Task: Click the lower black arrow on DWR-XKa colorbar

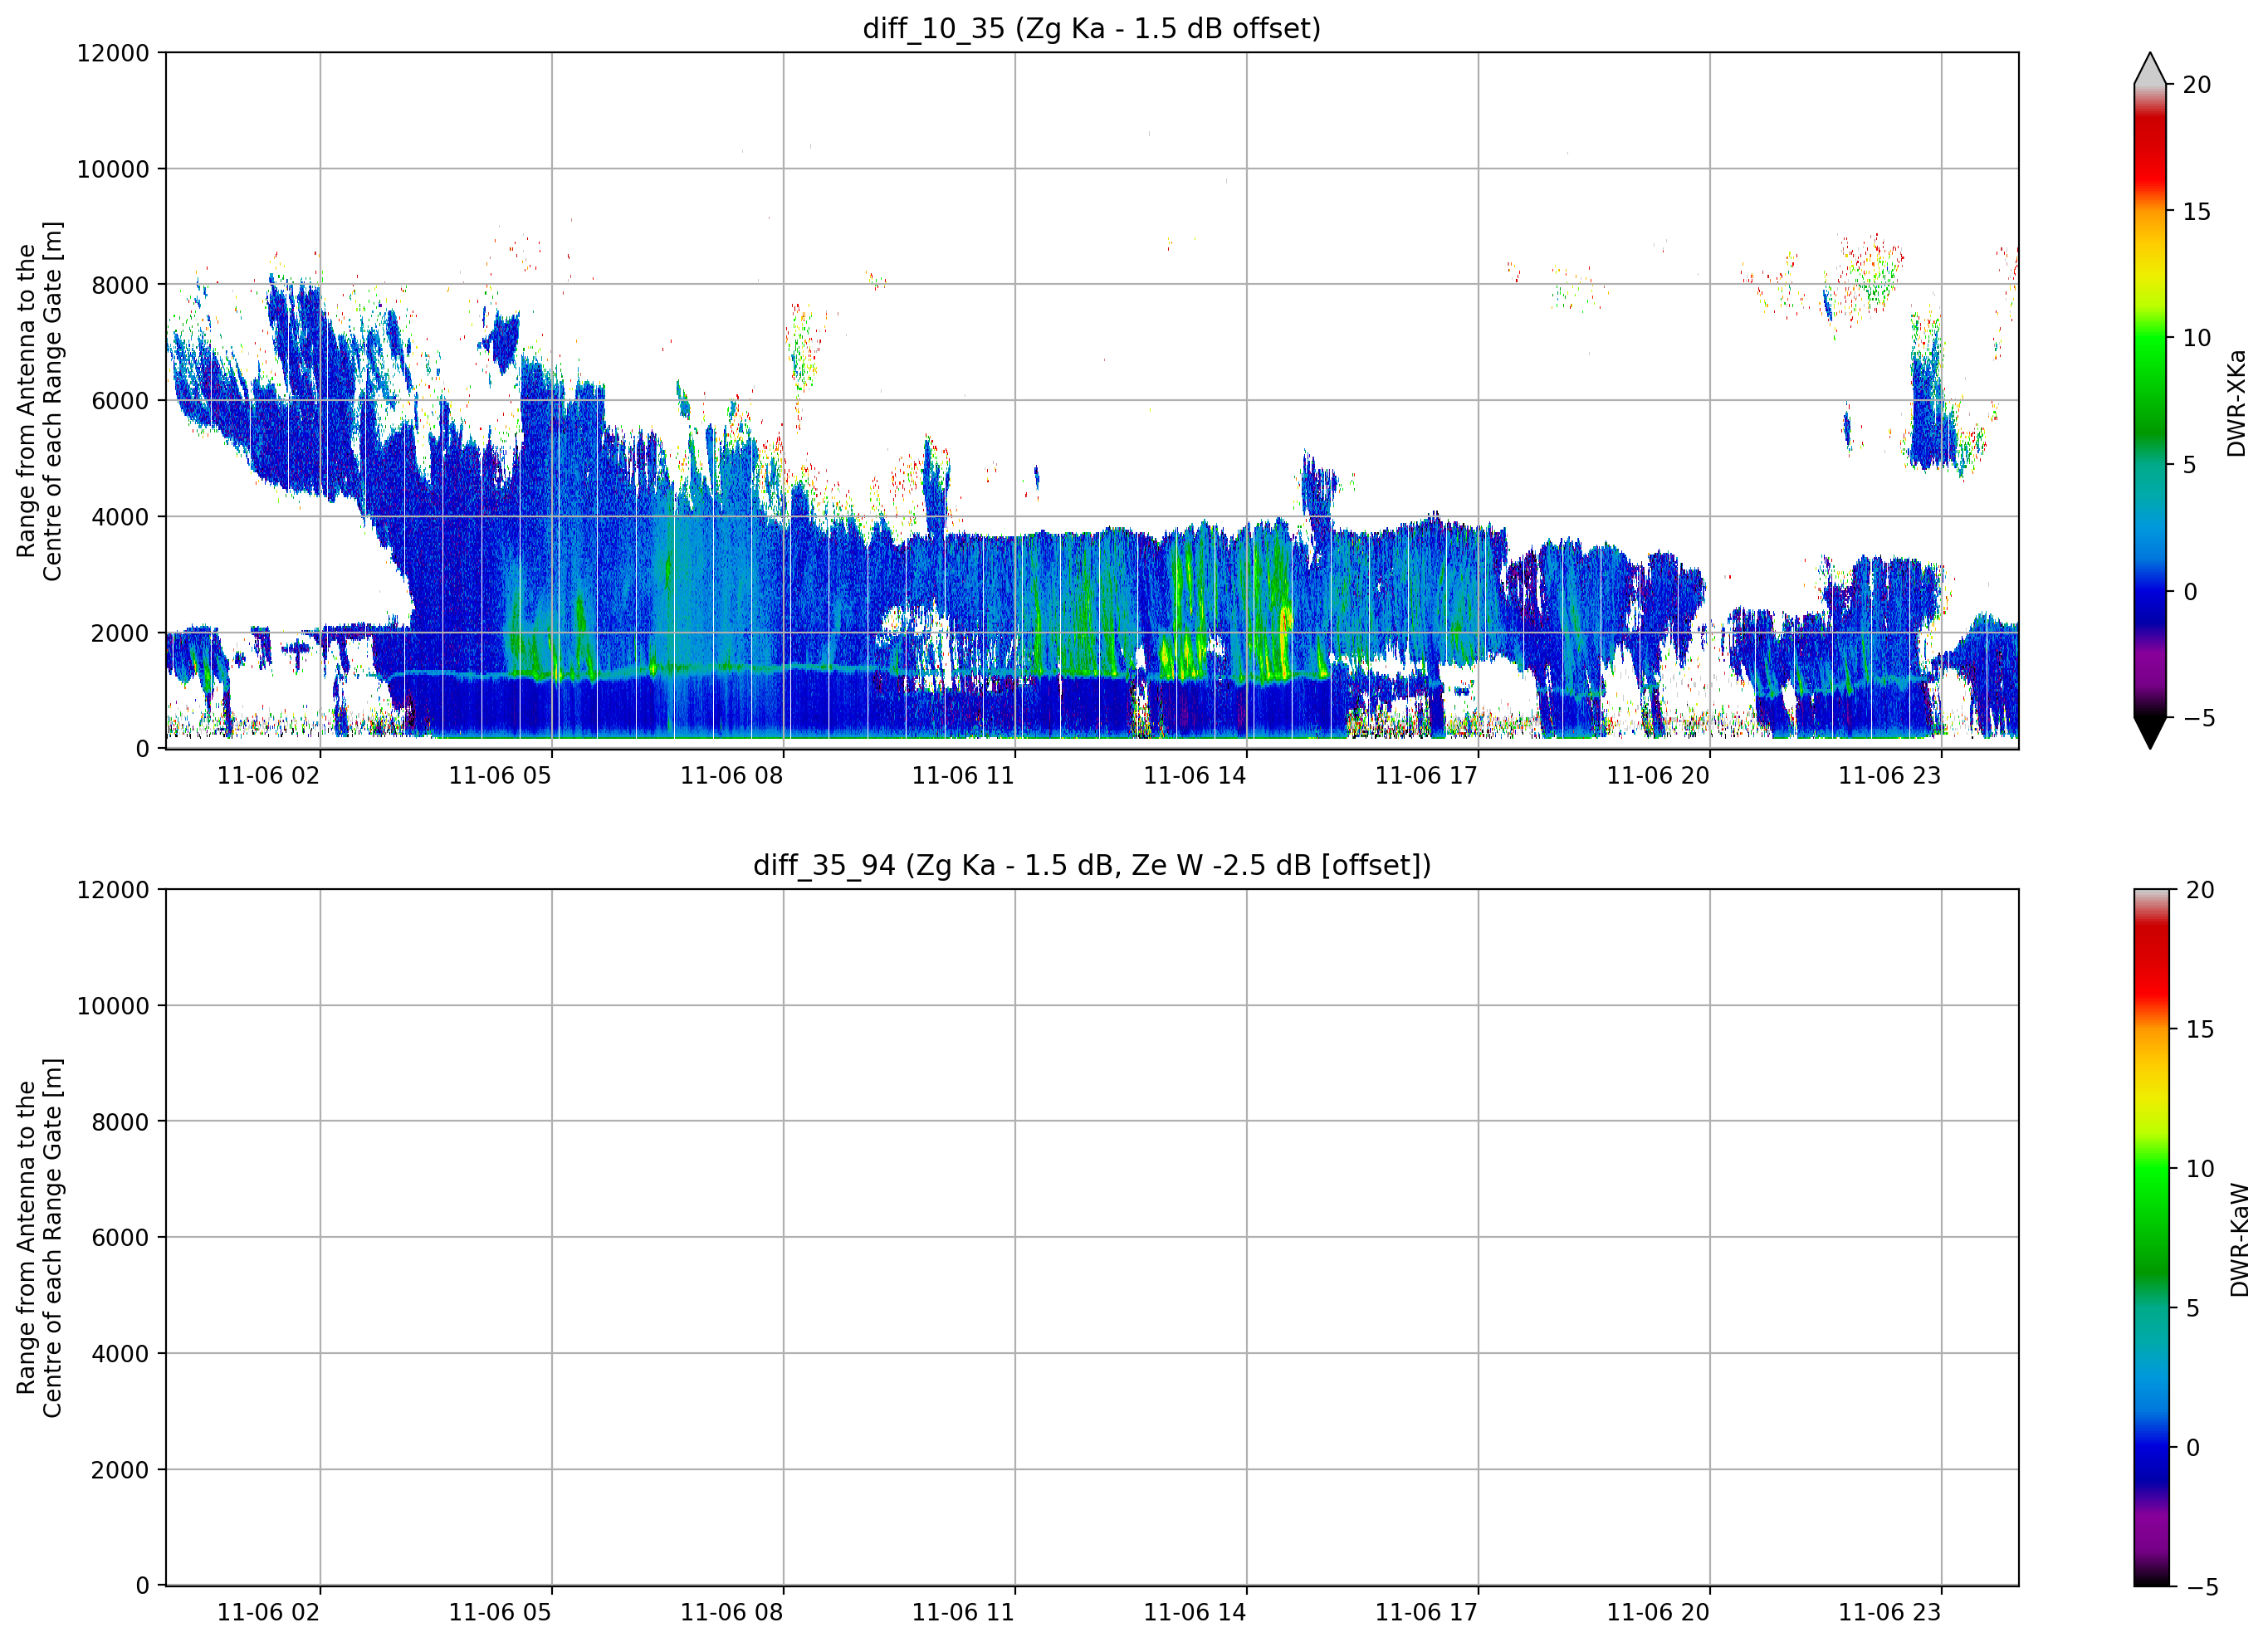Action: coord(2150,733)
